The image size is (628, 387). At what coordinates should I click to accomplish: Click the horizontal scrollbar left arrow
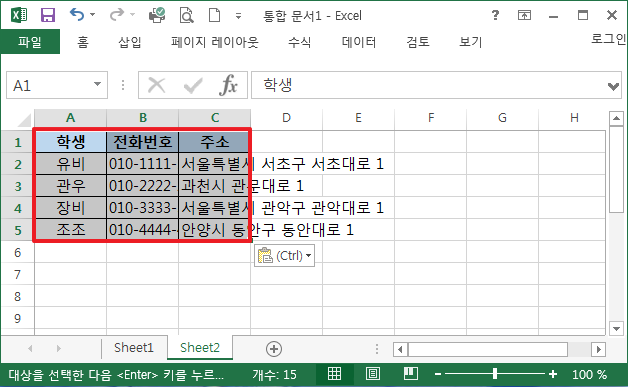(400, 350)
